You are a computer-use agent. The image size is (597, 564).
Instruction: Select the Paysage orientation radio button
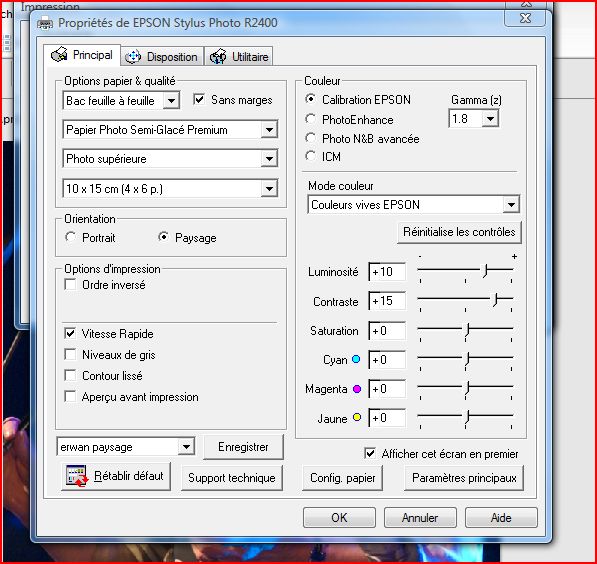(x=163, y=237)
